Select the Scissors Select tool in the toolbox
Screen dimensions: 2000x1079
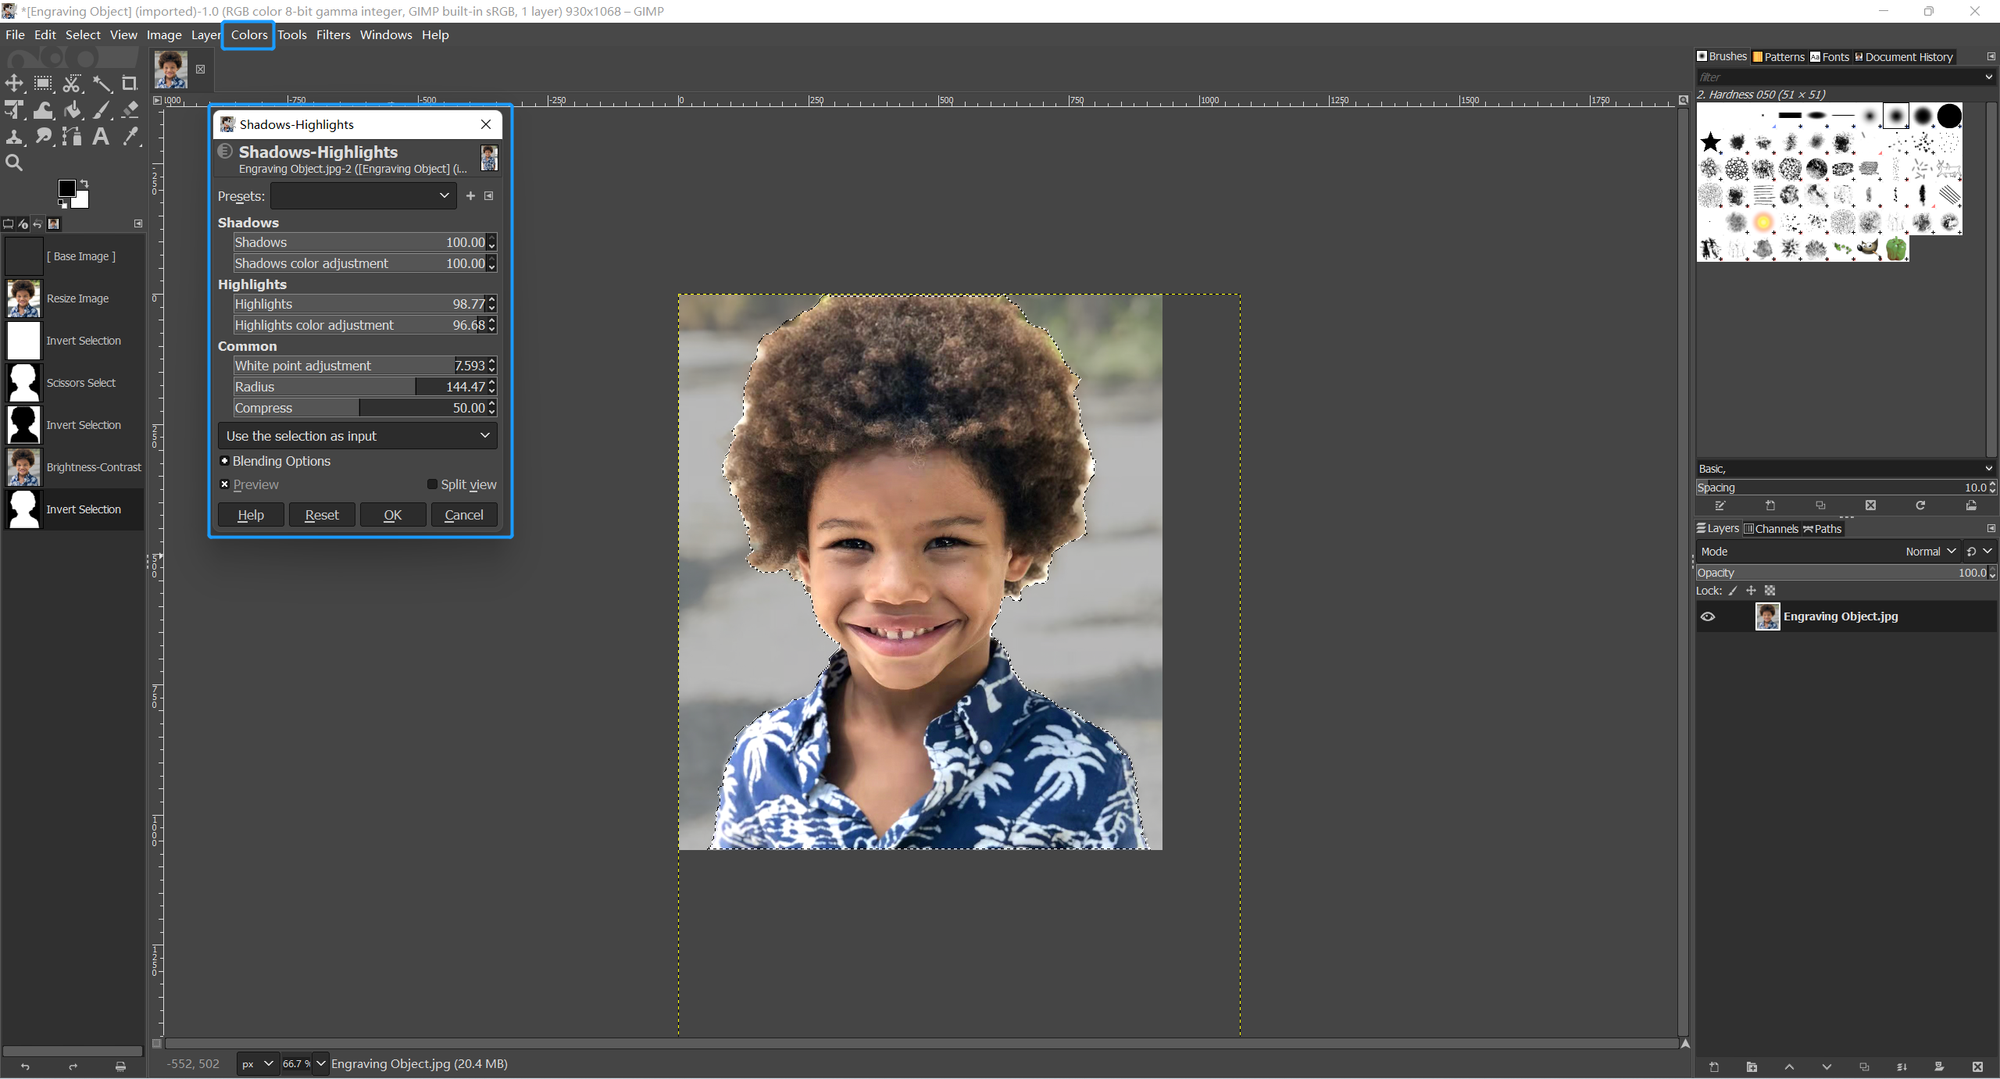72,84
